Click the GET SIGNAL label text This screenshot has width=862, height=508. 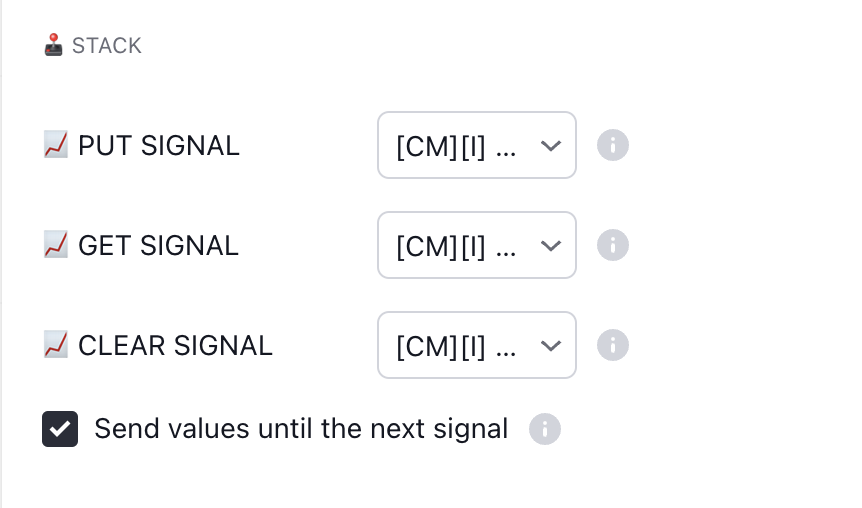158,246
